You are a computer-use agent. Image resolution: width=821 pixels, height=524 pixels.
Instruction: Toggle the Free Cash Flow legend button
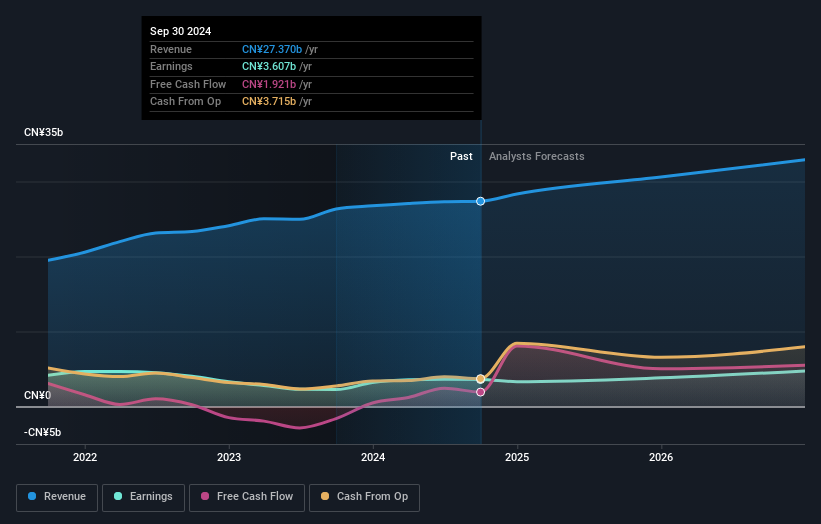(x=247, y=497)
